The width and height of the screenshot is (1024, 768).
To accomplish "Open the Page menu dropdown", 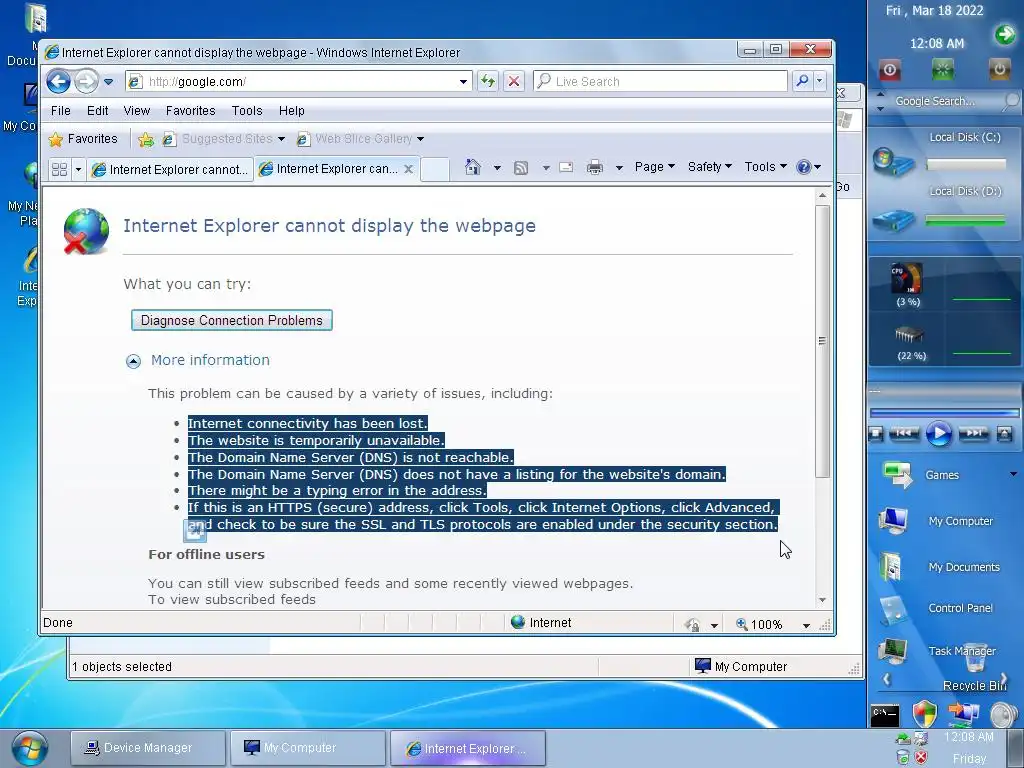I will click(654, 167).
